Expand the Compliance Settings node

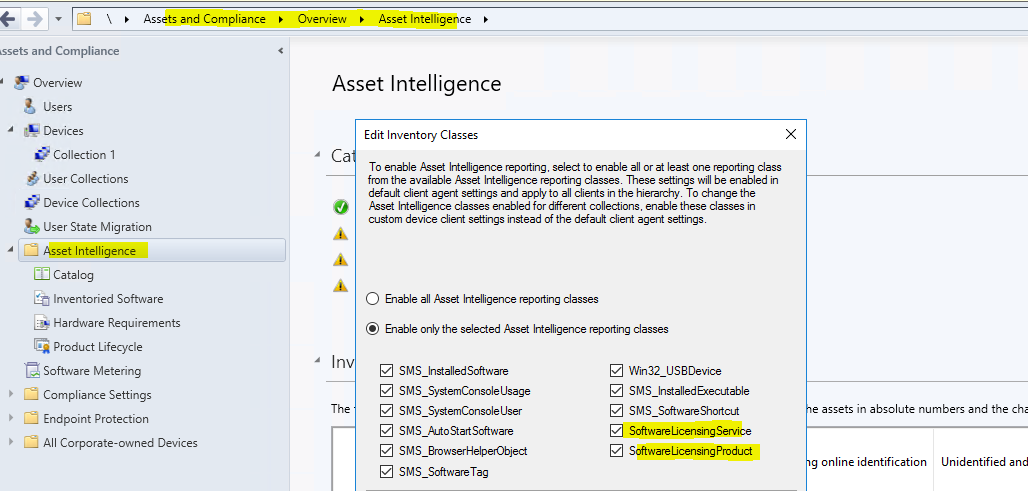11,395
